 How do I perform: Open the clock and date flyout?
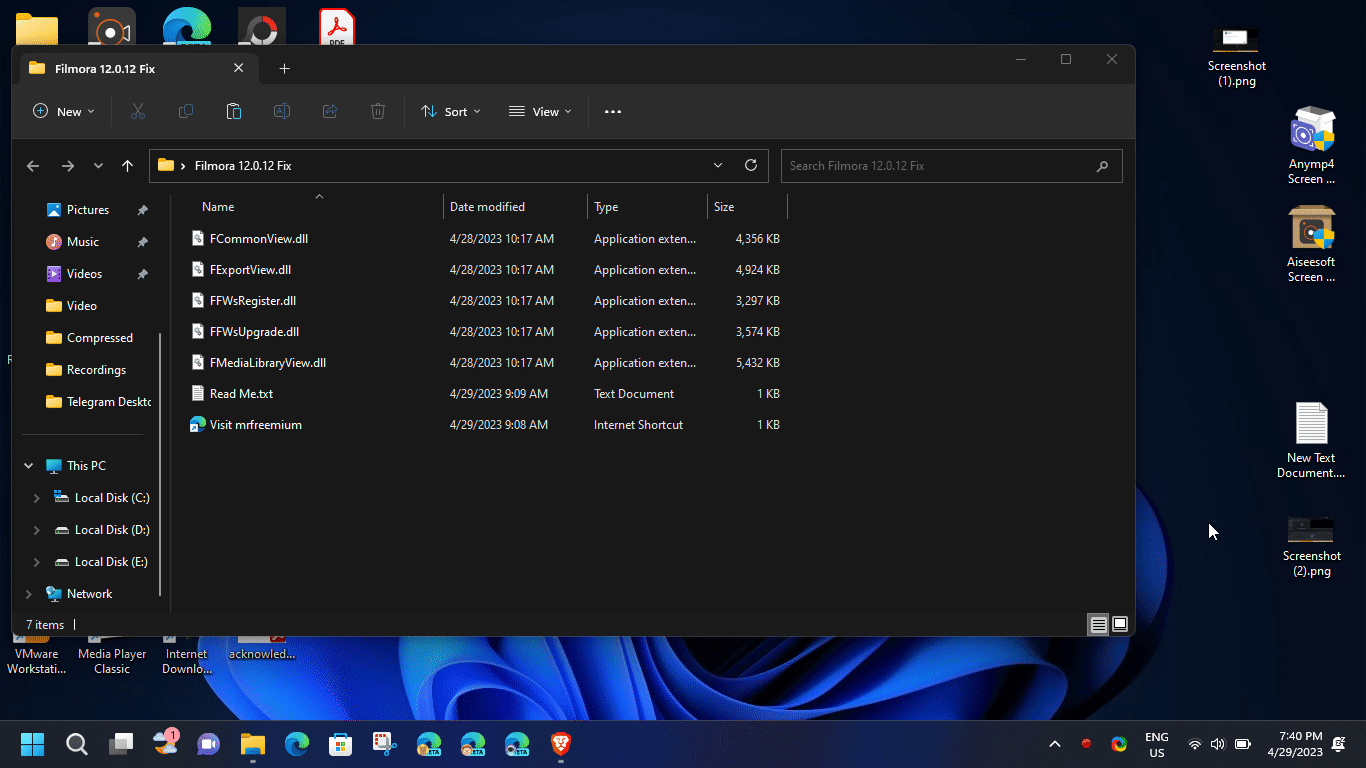click(1295, 744)
